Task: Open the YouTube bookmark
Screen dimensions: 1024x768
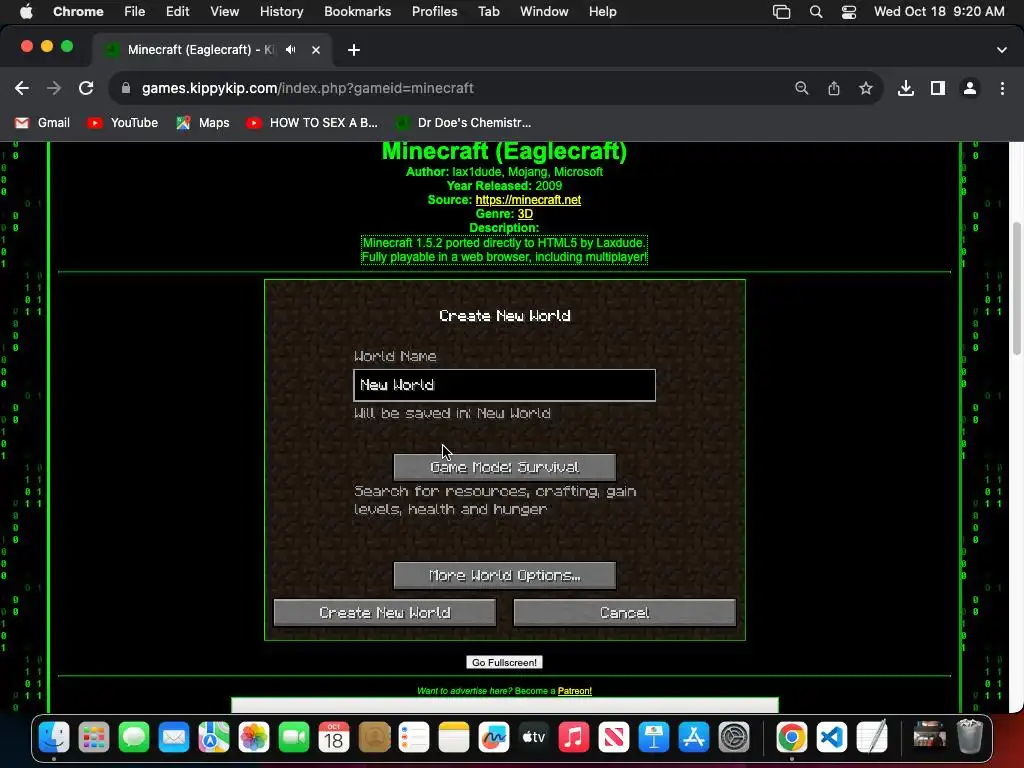Action: click(x=123, y=123)
